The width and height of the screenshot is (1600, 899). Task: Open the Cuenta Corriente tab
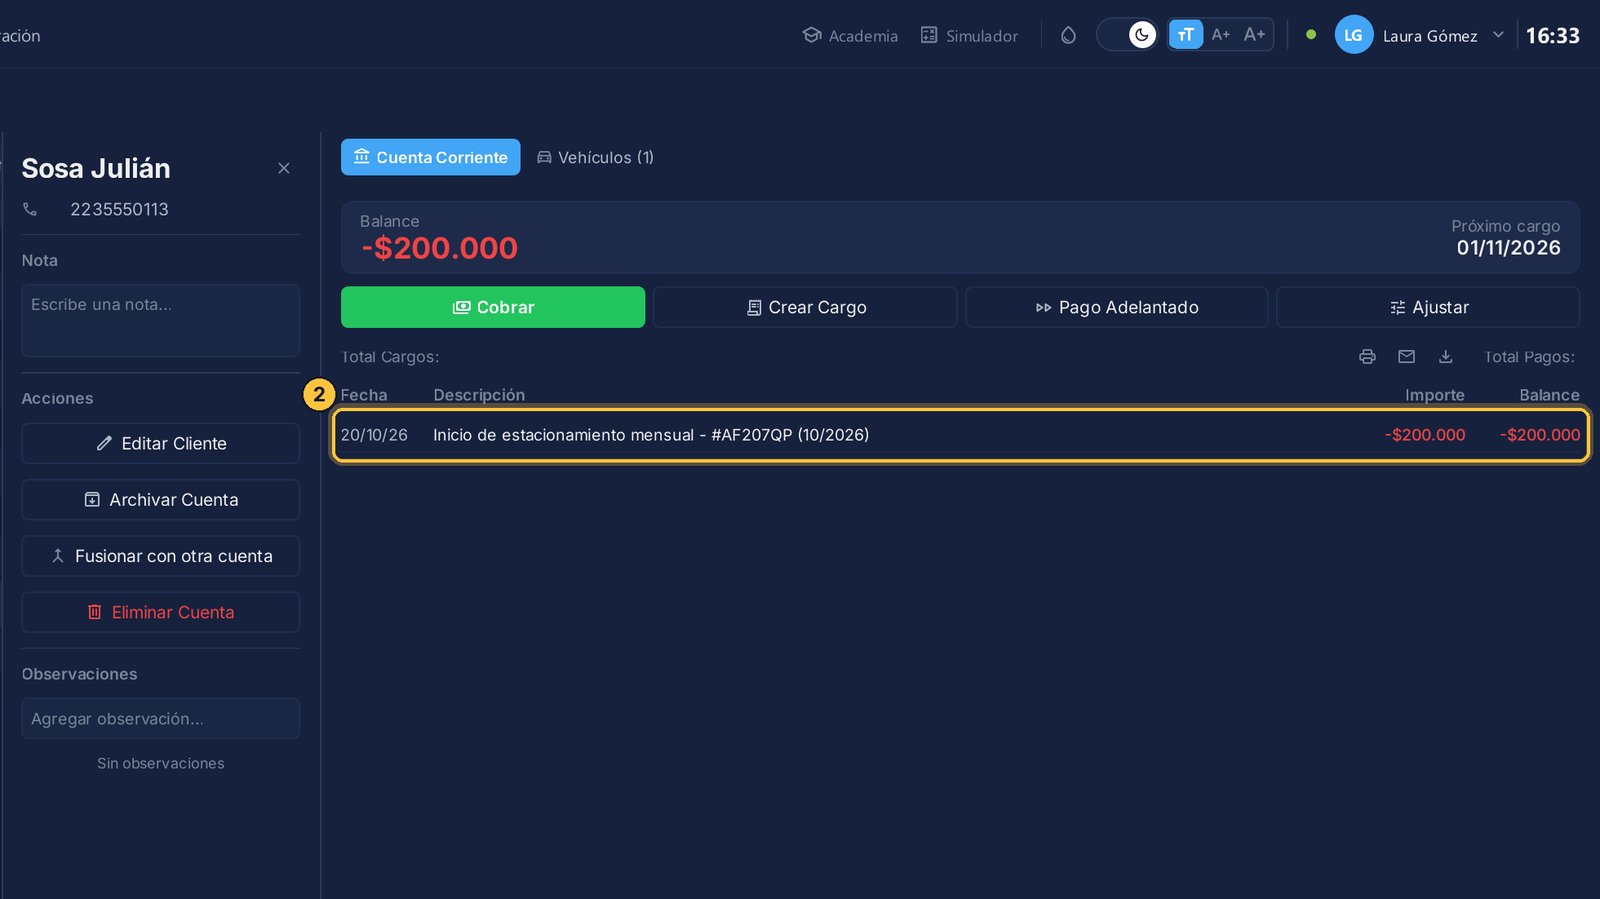pos(430,157)
